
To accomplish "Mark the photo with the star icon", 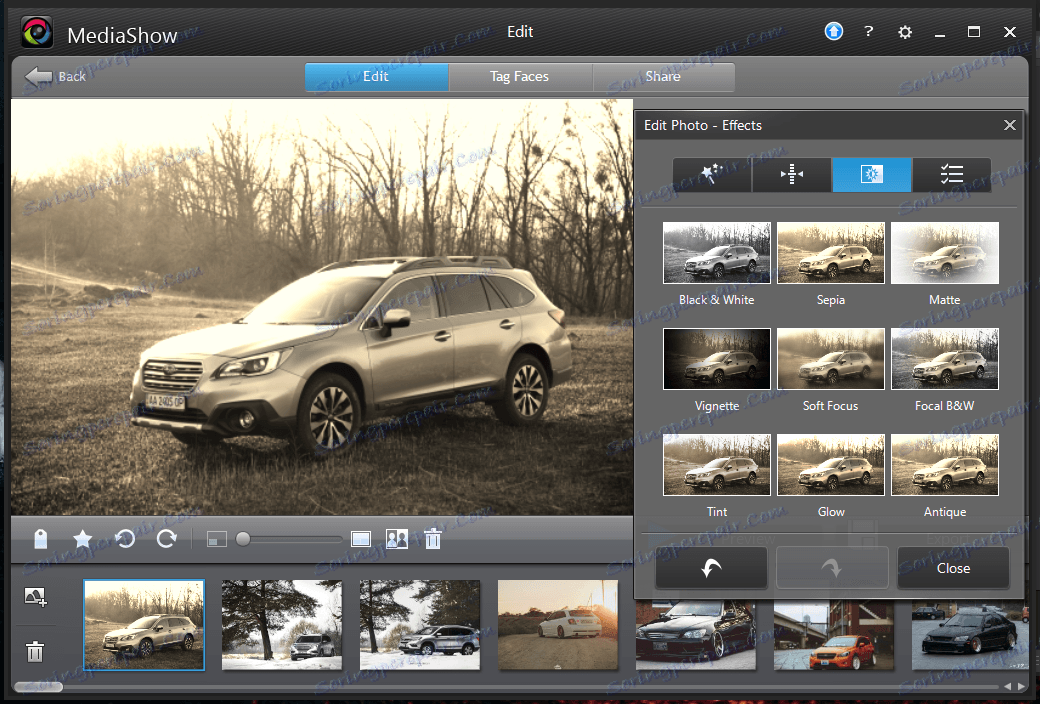I will click(82, 539).
